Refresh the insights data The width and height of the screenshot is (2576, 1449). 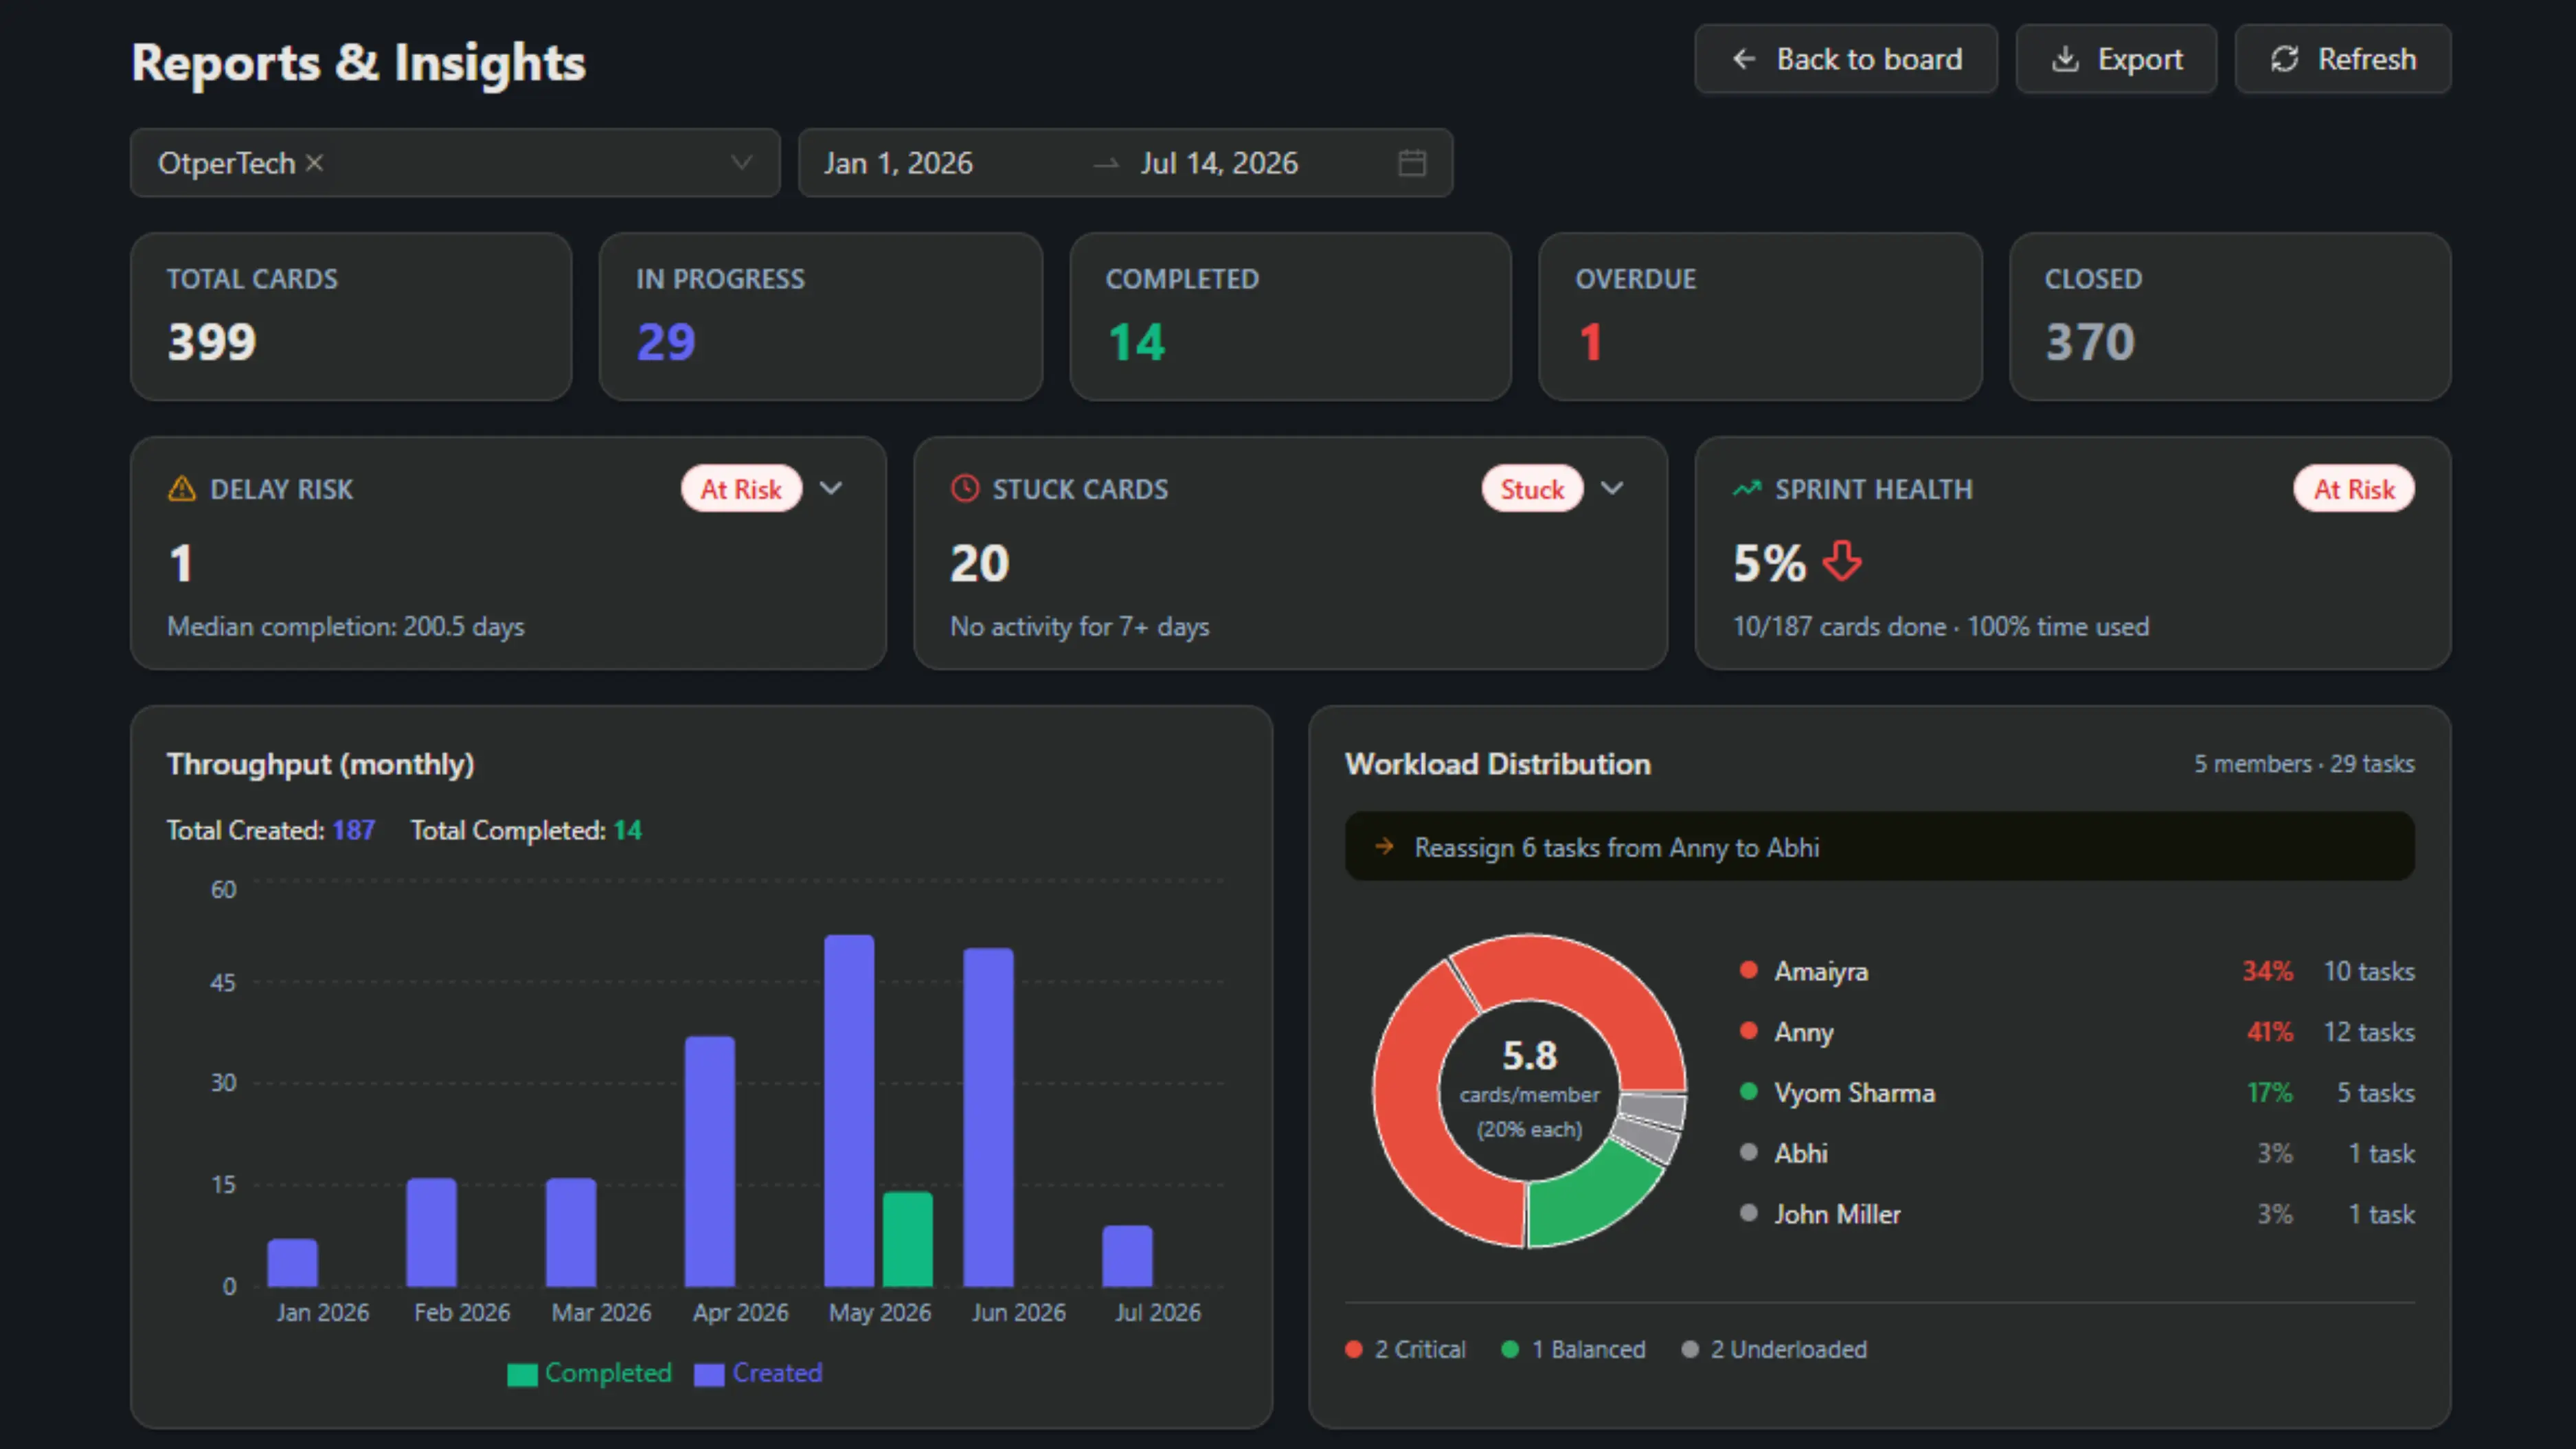point(2342,59)
